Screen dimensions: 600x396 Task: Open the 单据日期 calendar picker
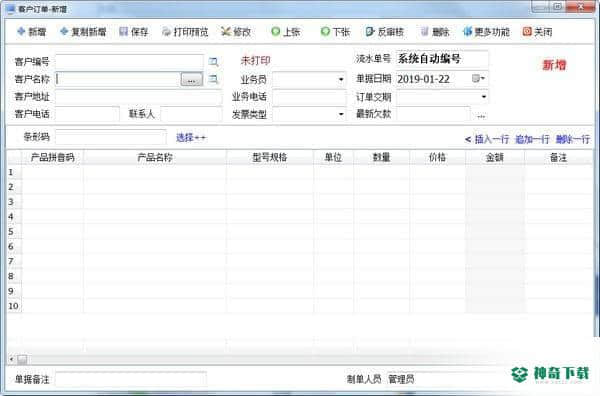(x=478, y=79)
